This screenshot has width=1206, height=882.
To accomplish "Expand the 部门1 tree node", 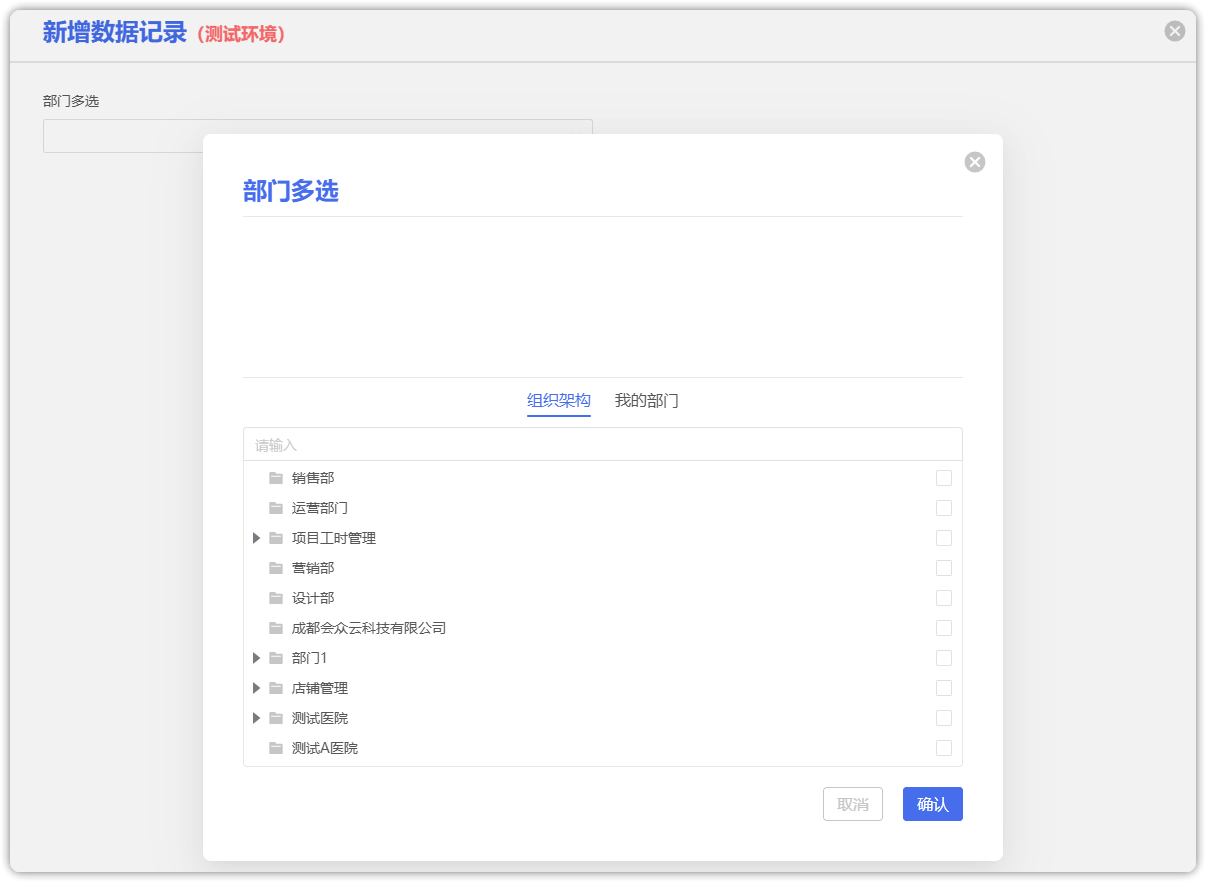I will coord(256,658).
